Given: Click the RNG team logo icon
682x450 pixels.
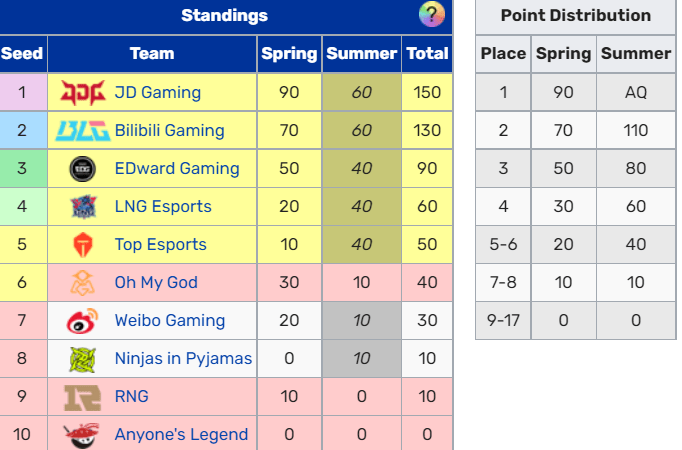Looking at the screenshot, I should tap(81, 397).
